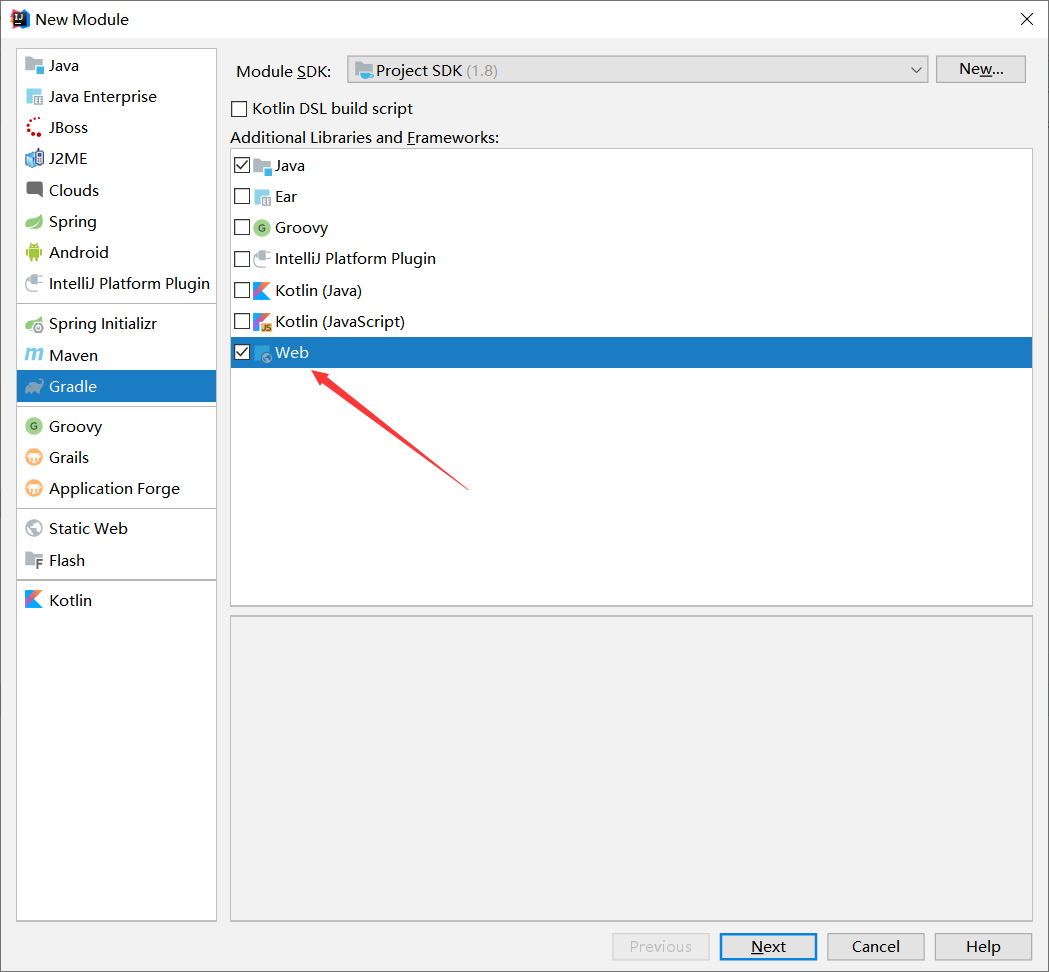Click the Spring leaf icon

34,221
